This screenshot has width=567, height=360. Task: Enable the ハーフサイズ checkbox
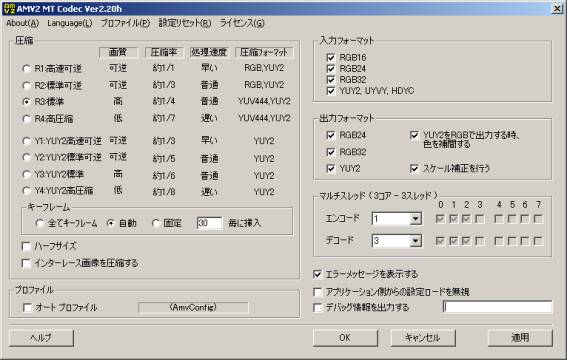pos(26,247)
